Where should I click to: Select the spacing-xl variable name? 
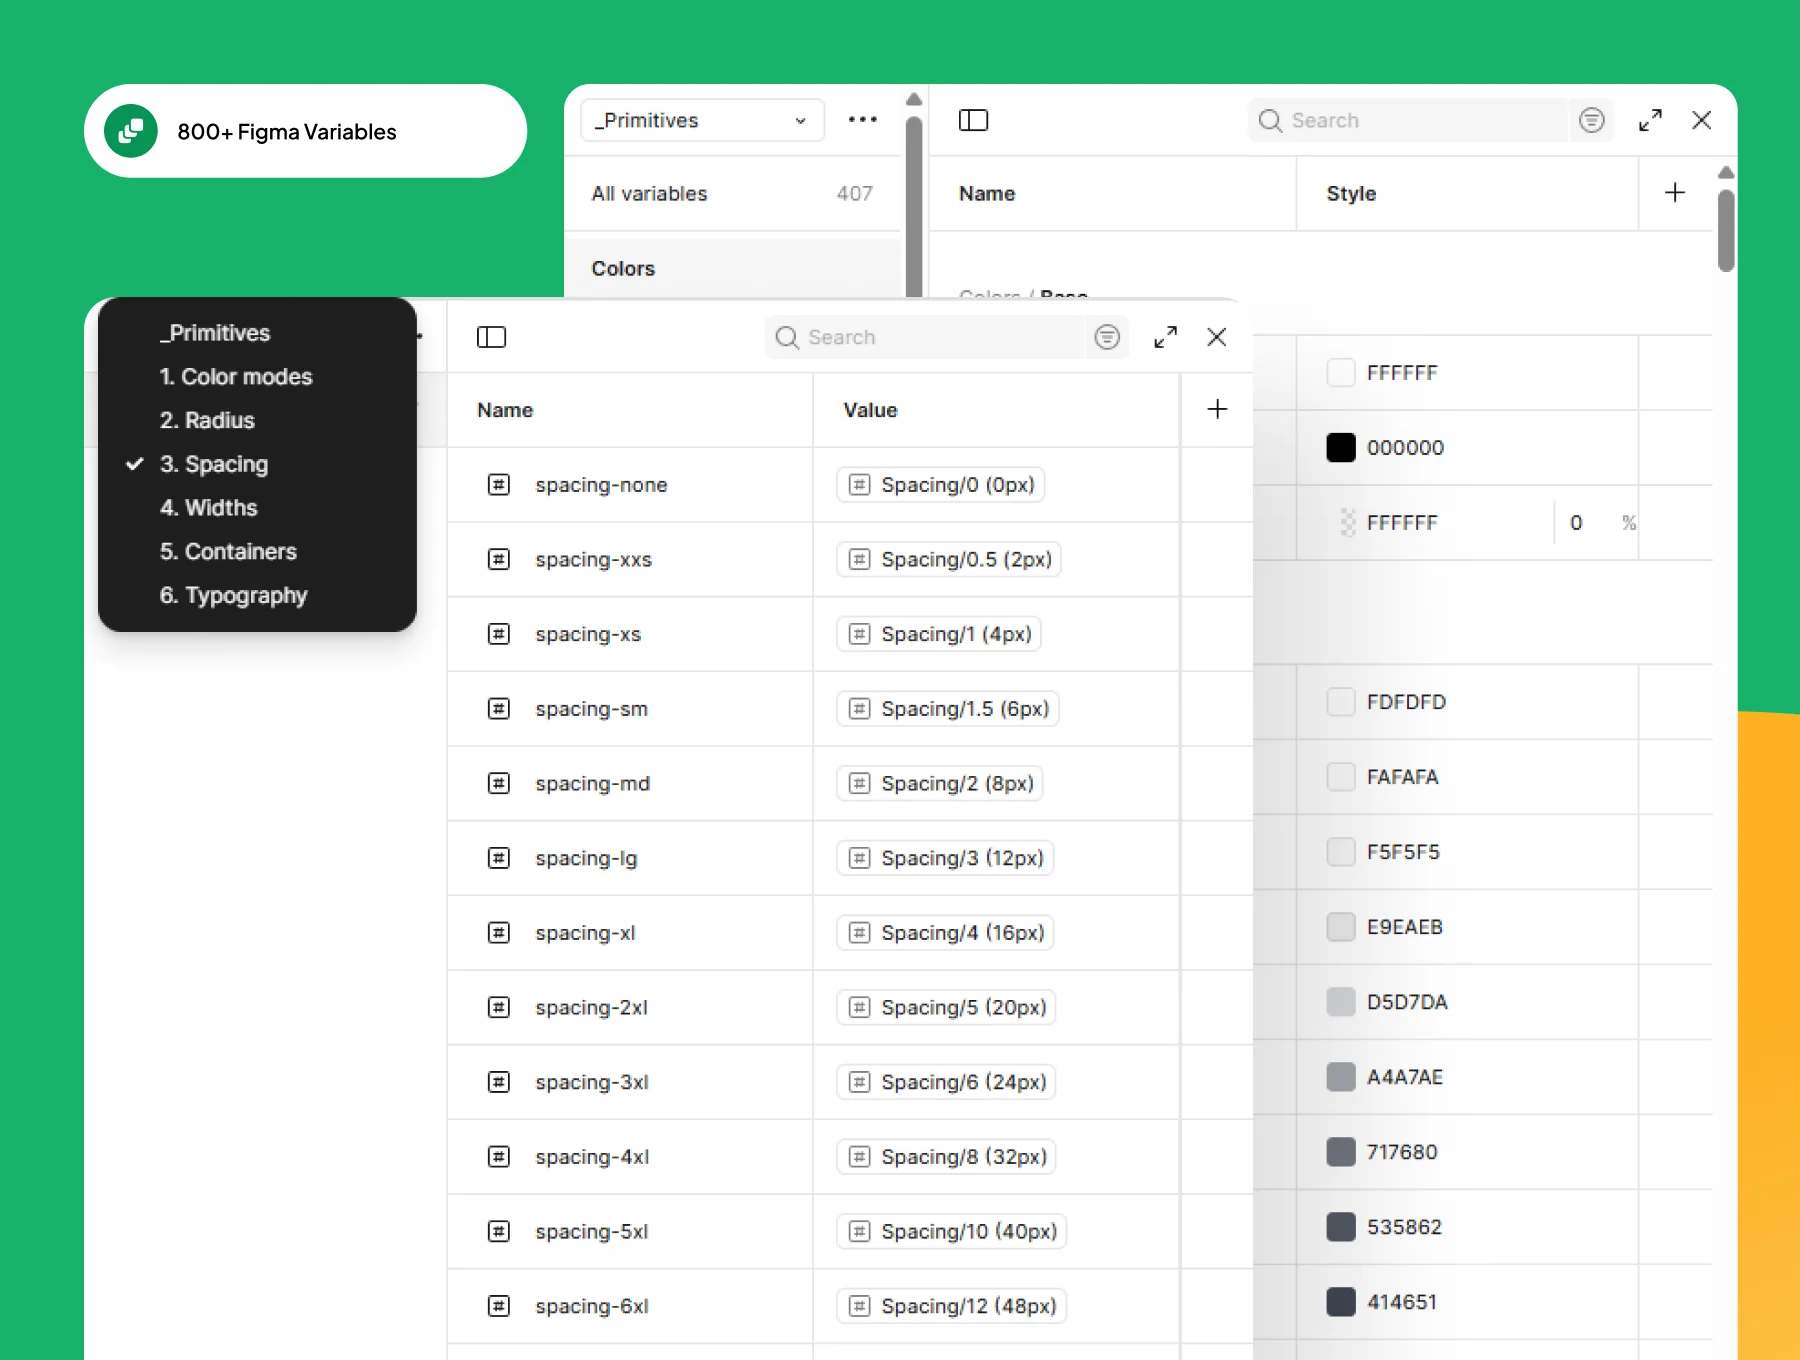[585, 933]
